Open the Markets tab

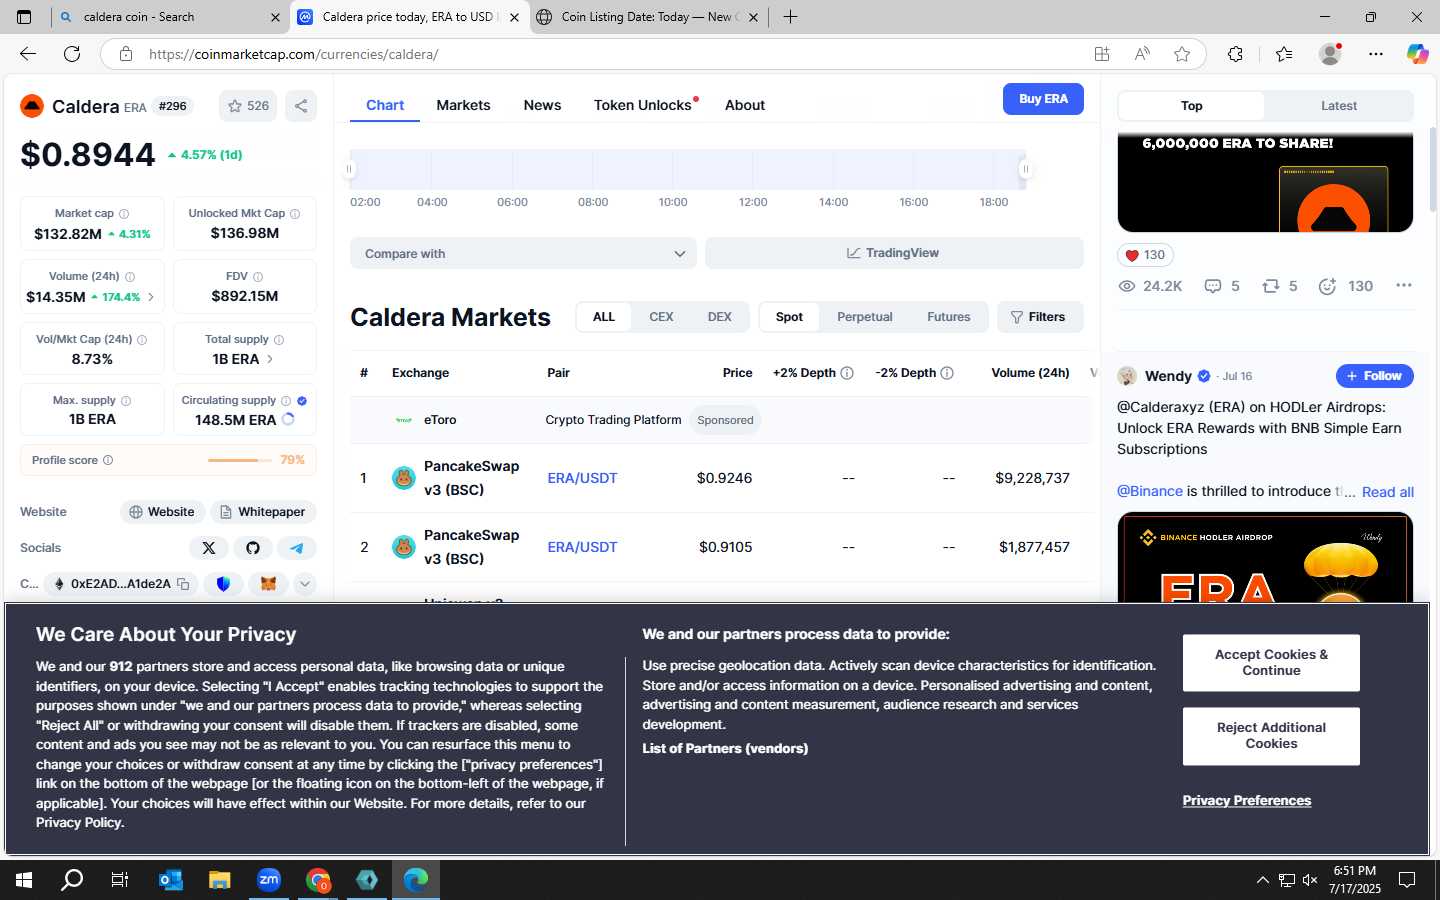tap(463, 105)
